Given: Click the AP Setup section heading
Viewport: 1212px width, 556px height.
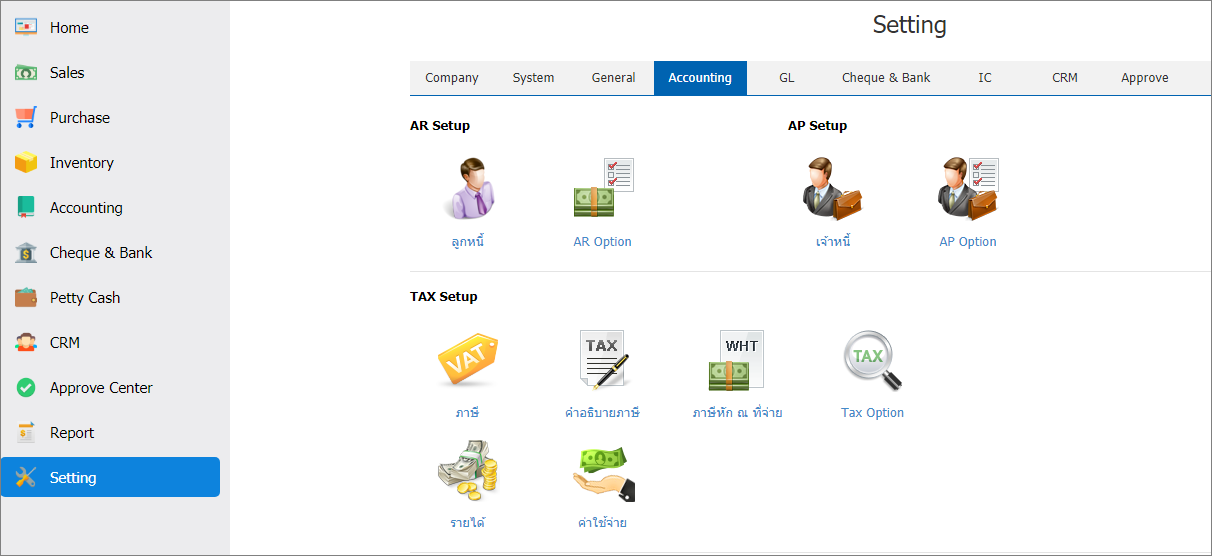Looking at the screenshot, I should (x=817, y=126).
